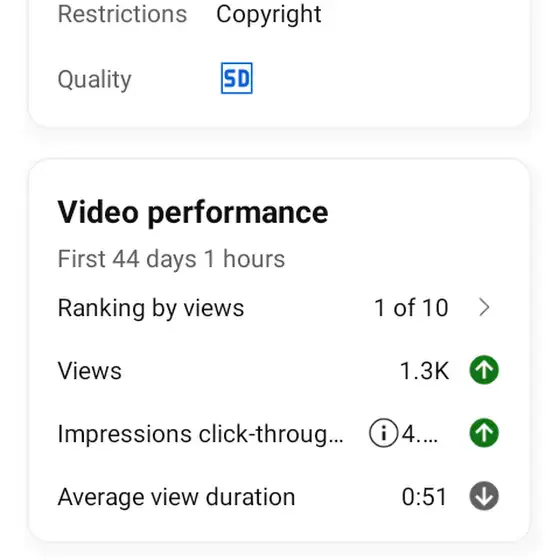Tap the Copyright restriction text
Viewport: 560px width, 560px height.
269,15
